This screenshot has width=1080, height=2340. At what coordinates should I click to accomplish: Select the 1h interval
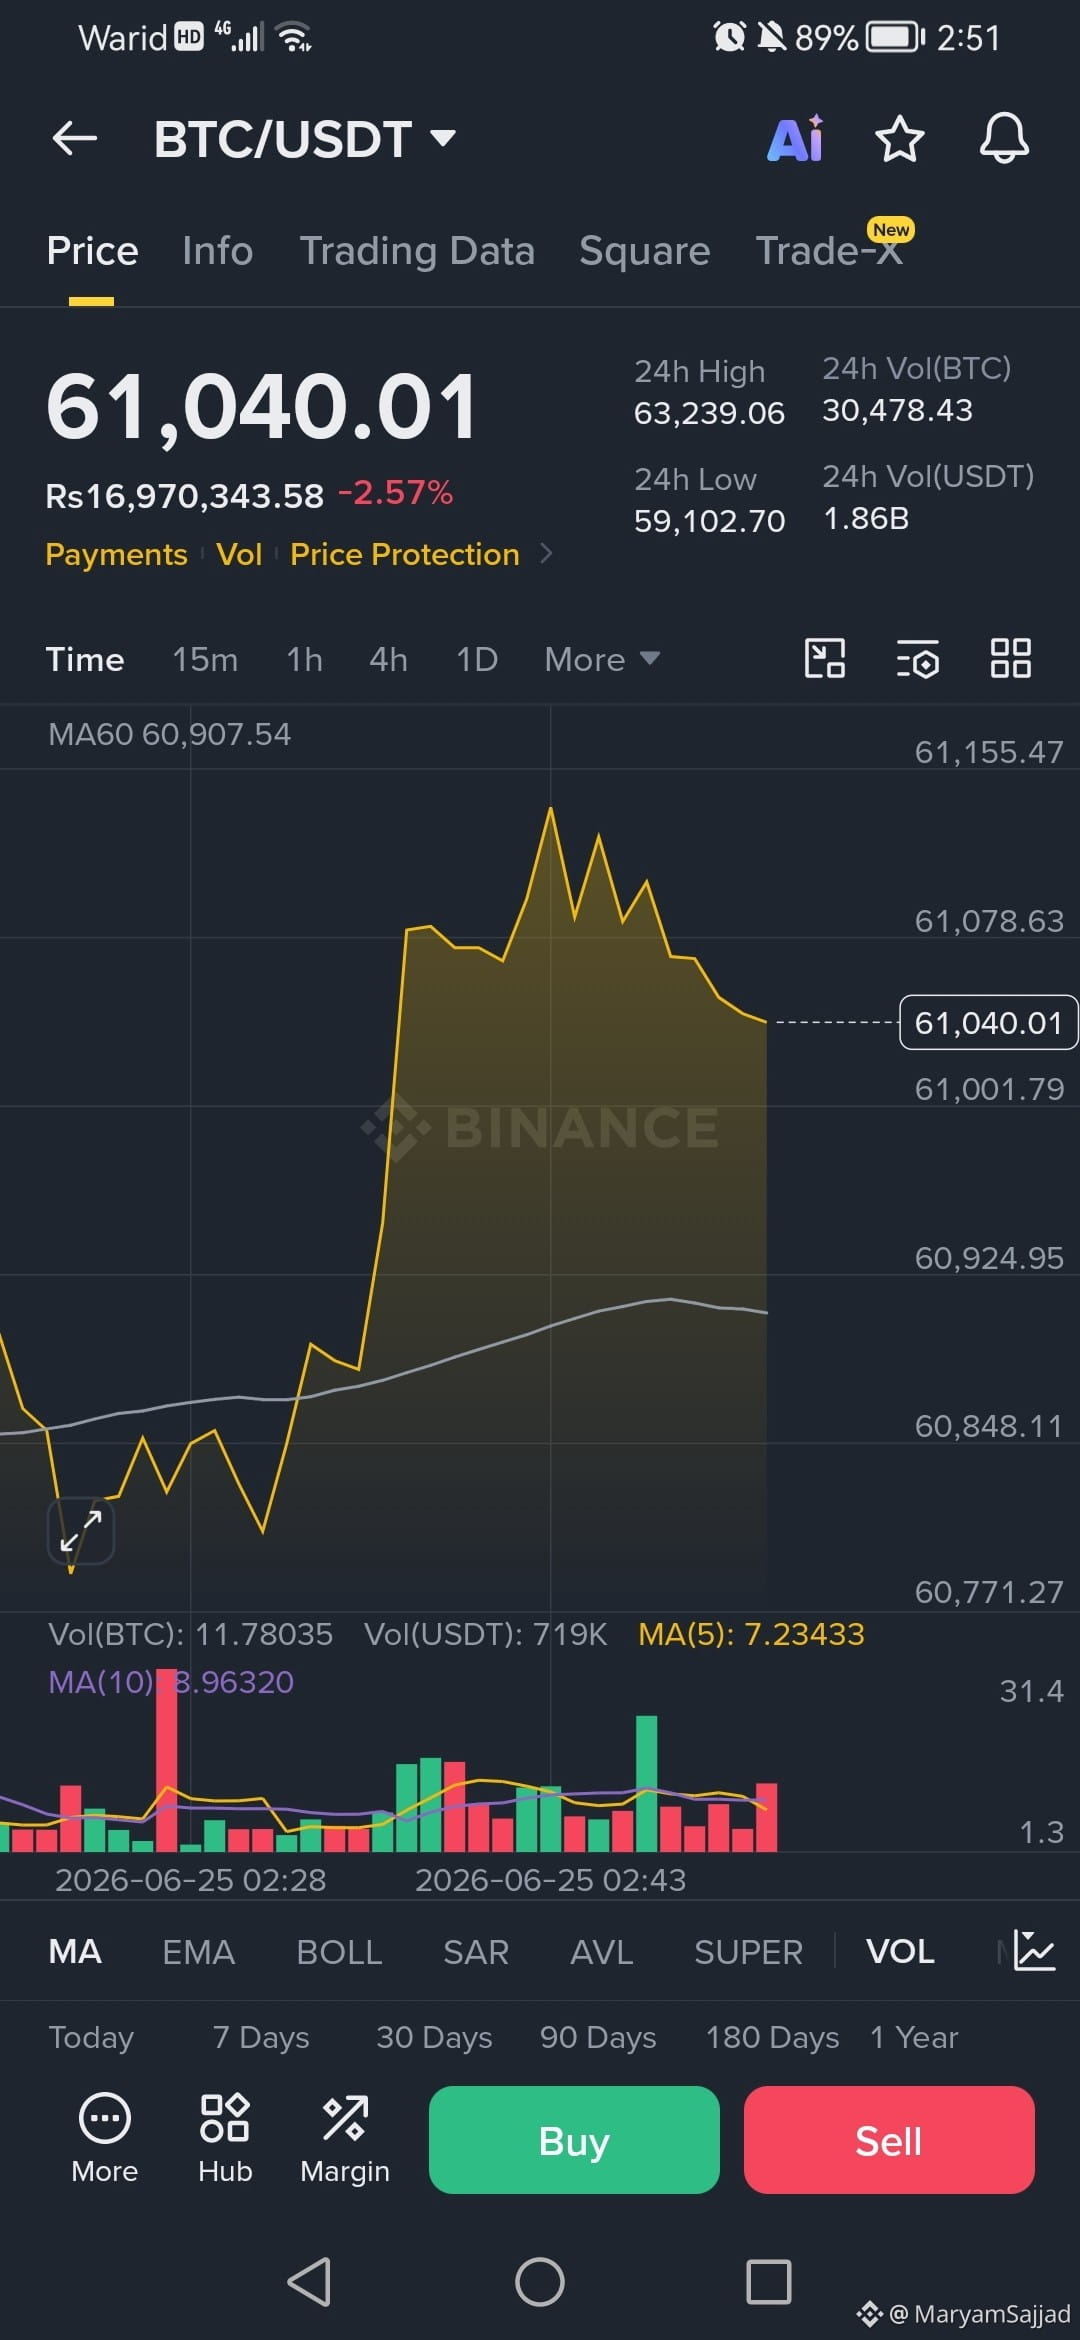pyautogui.click(x=304, y=659)
